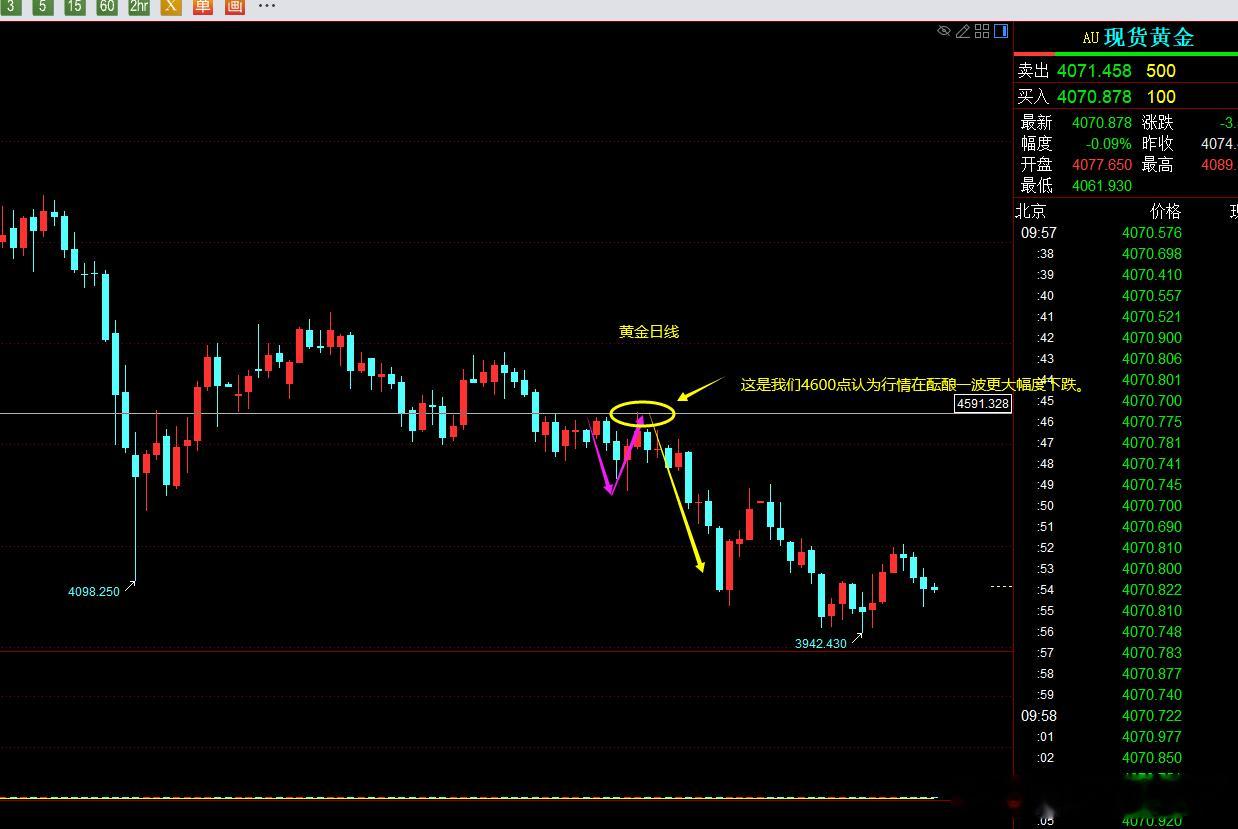
Task: Expand the three-dots more options menu
Action: coord(267,5)
